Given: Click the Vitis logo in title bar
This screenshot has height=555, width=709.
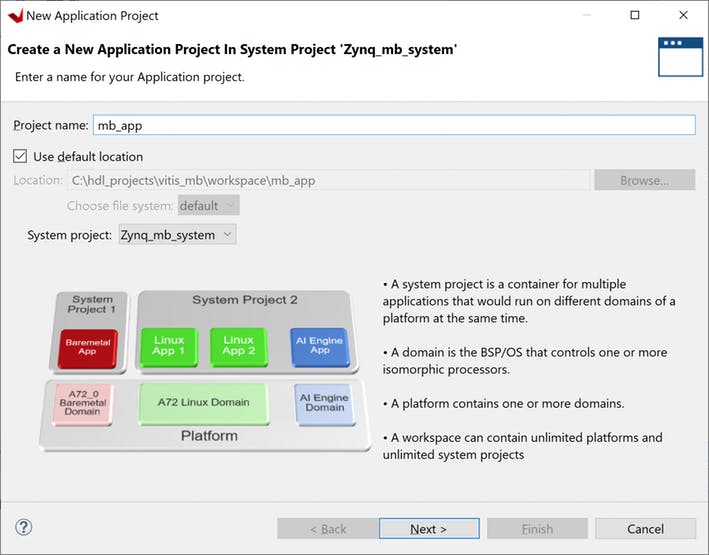Looking at the screenshot, I should click(14, 15).
